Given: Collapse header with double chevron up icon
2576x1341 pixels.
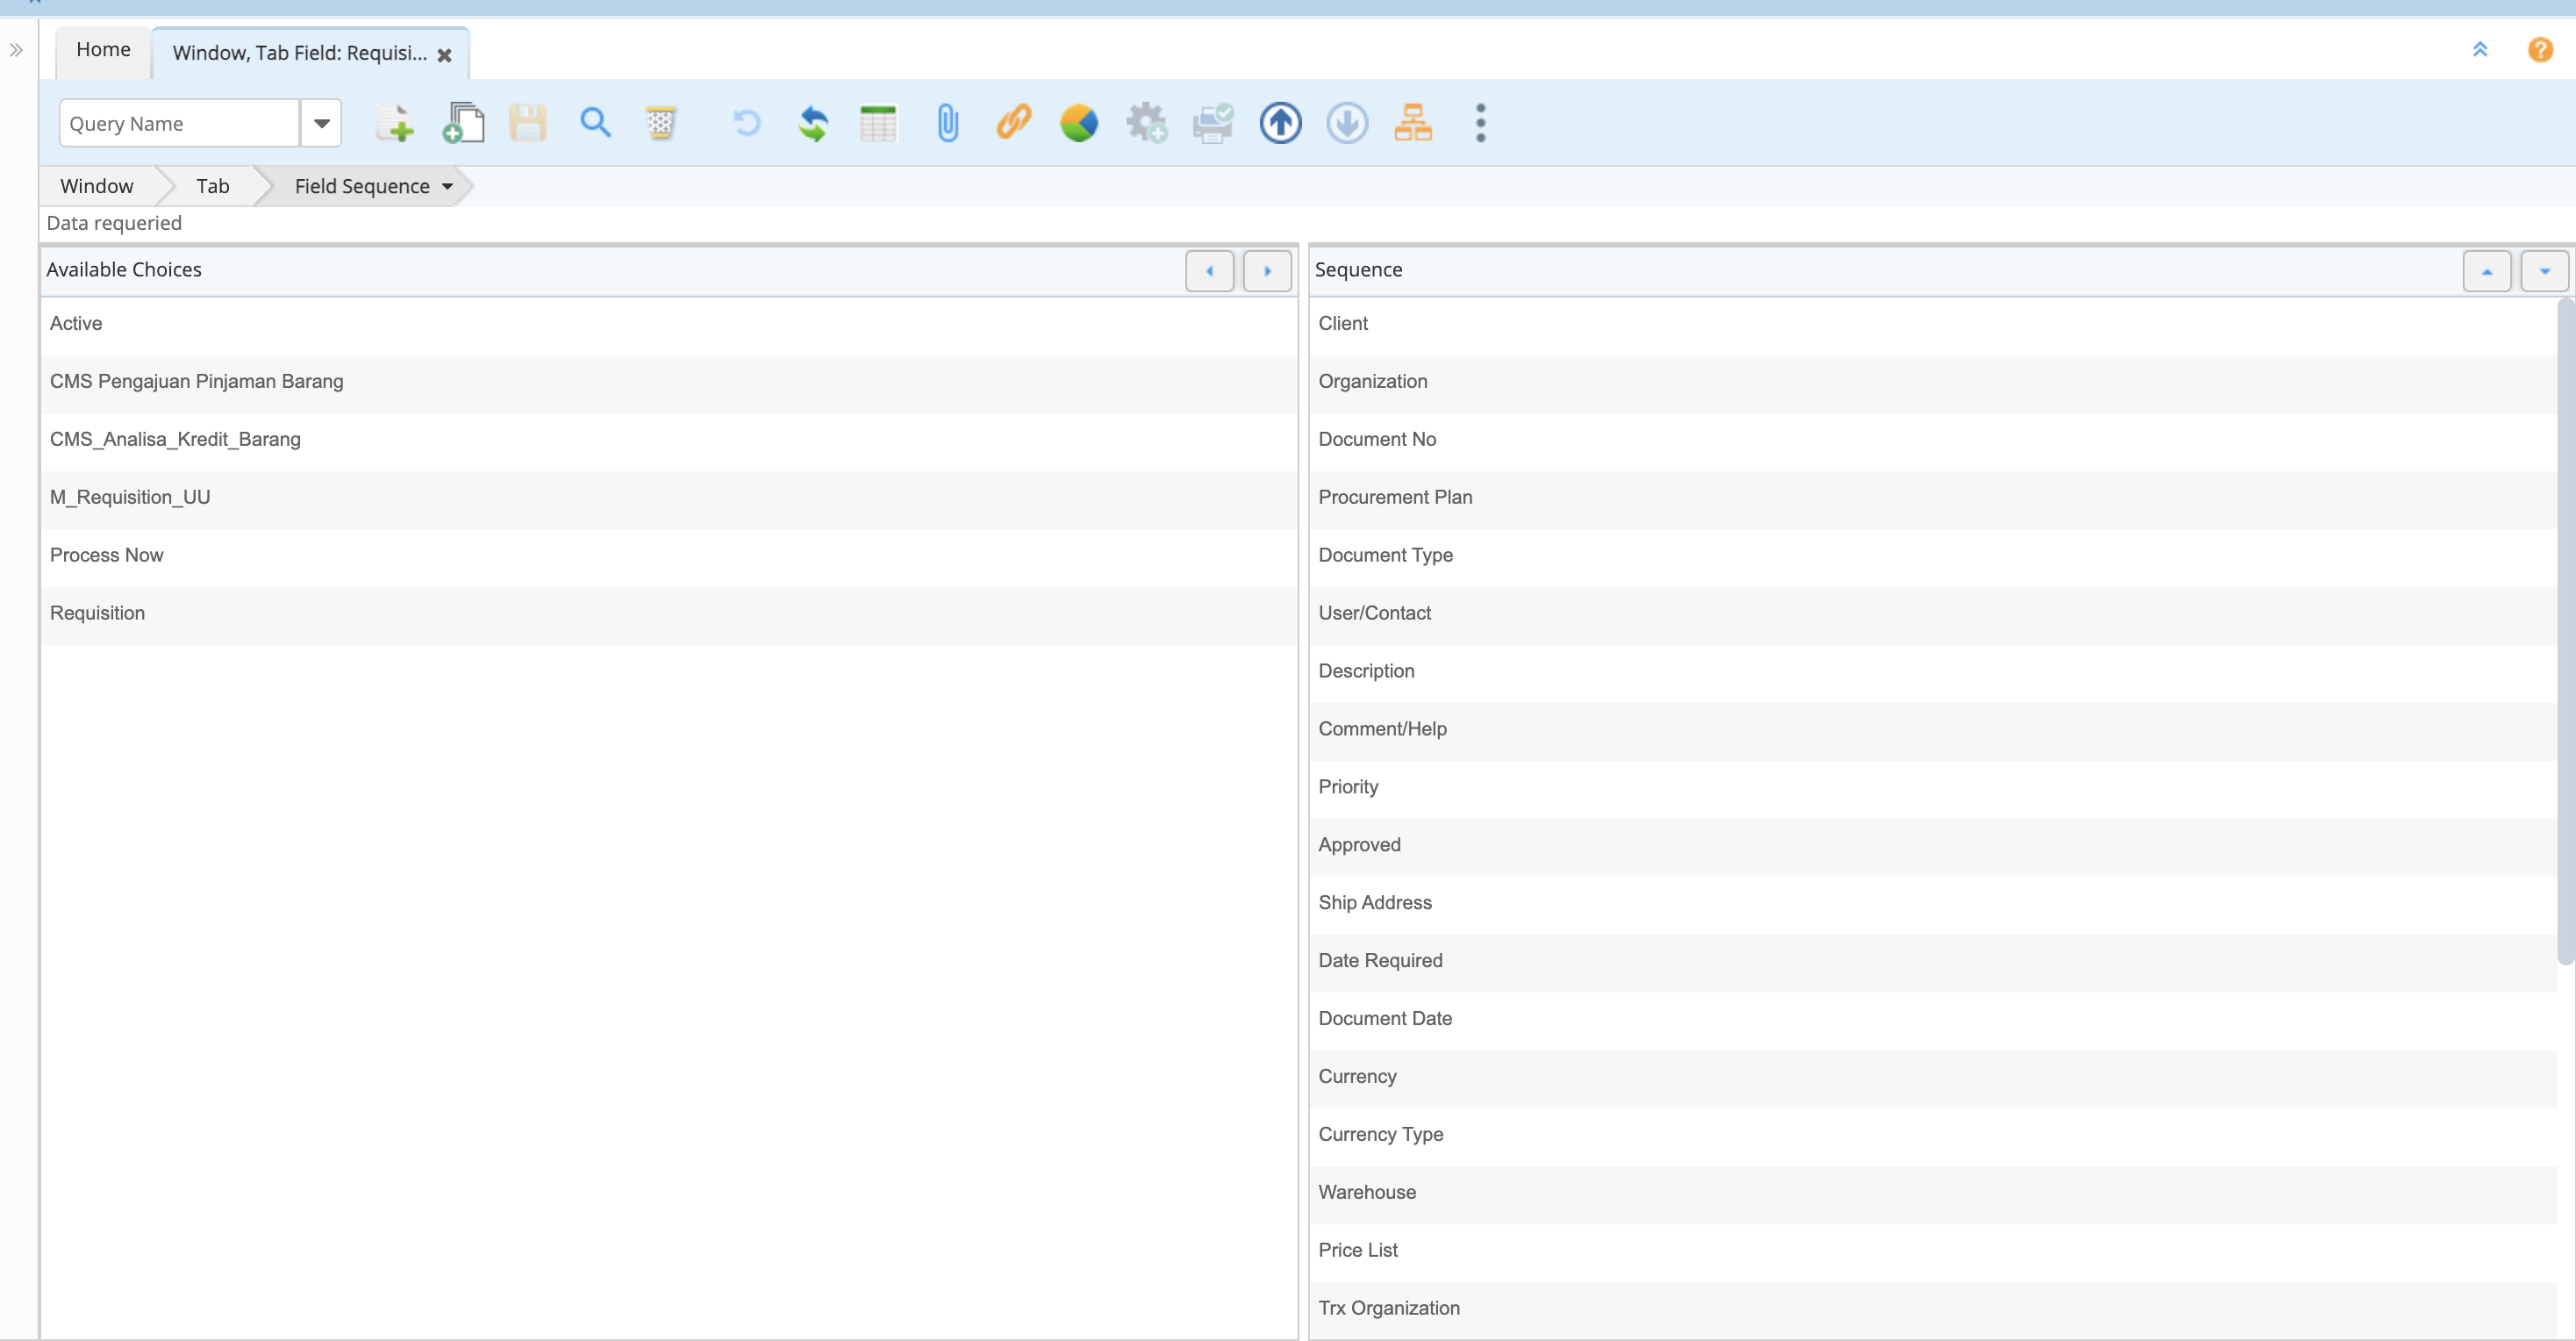Looking at the screenshot, I should click(x=2480, y=49).
